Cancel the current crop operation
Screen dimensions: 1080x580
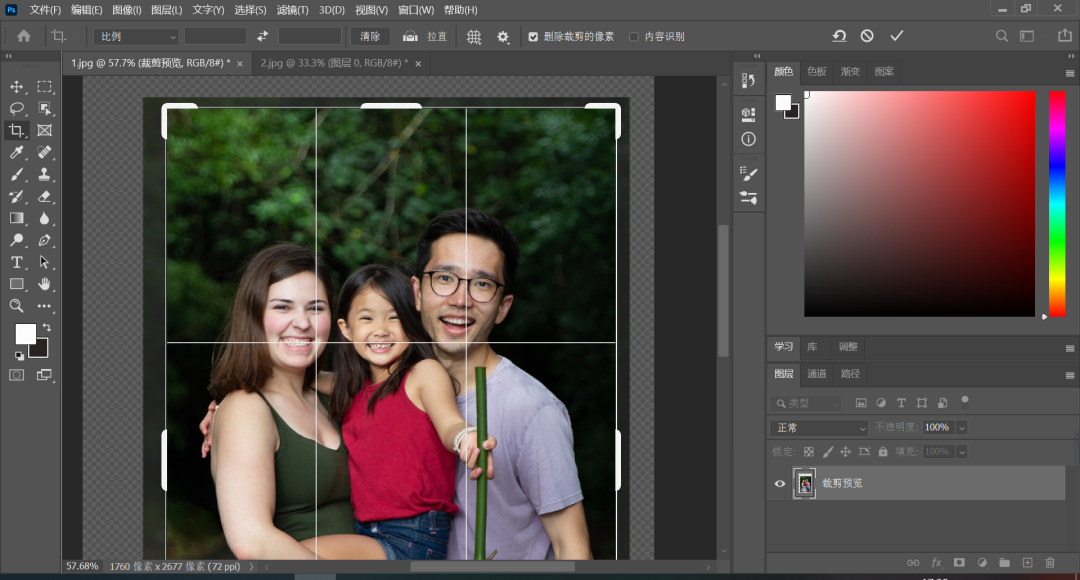pos(867,36)
